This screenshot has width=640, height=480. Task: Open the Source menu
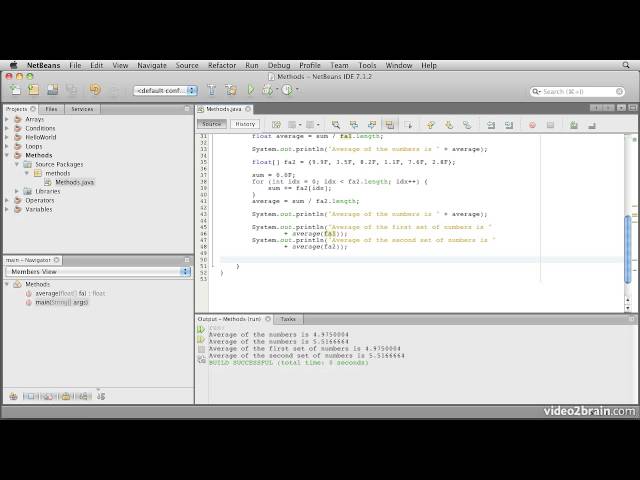pyautogui.click(x=187, y=65)
